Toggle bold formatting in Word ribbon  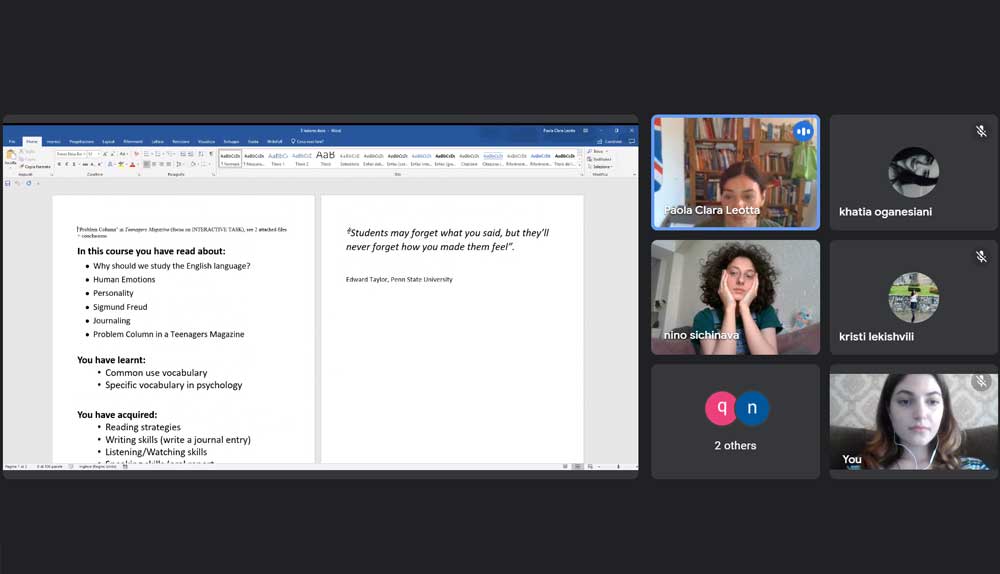tap(59, 164)
